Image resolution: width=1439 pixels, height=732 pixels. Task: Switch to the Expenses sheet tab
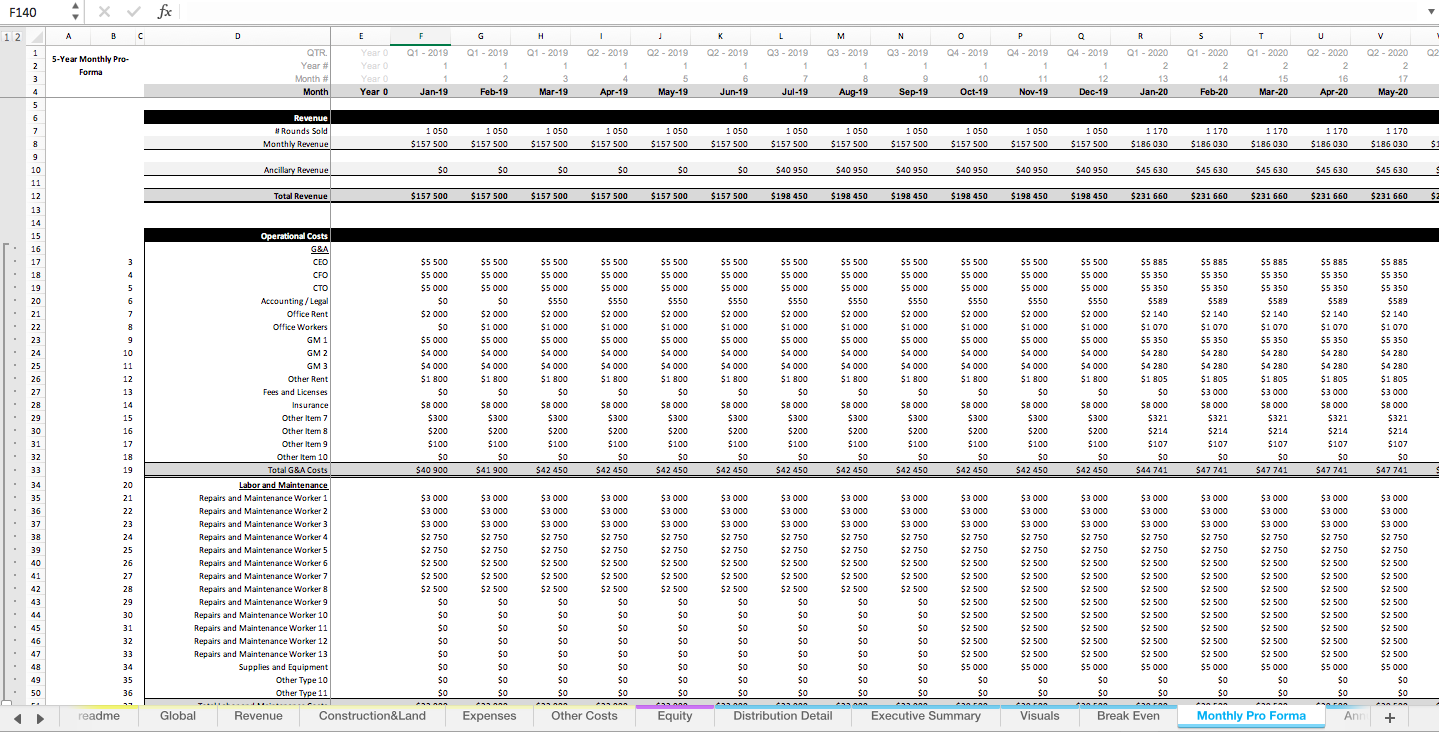[489, 716]
